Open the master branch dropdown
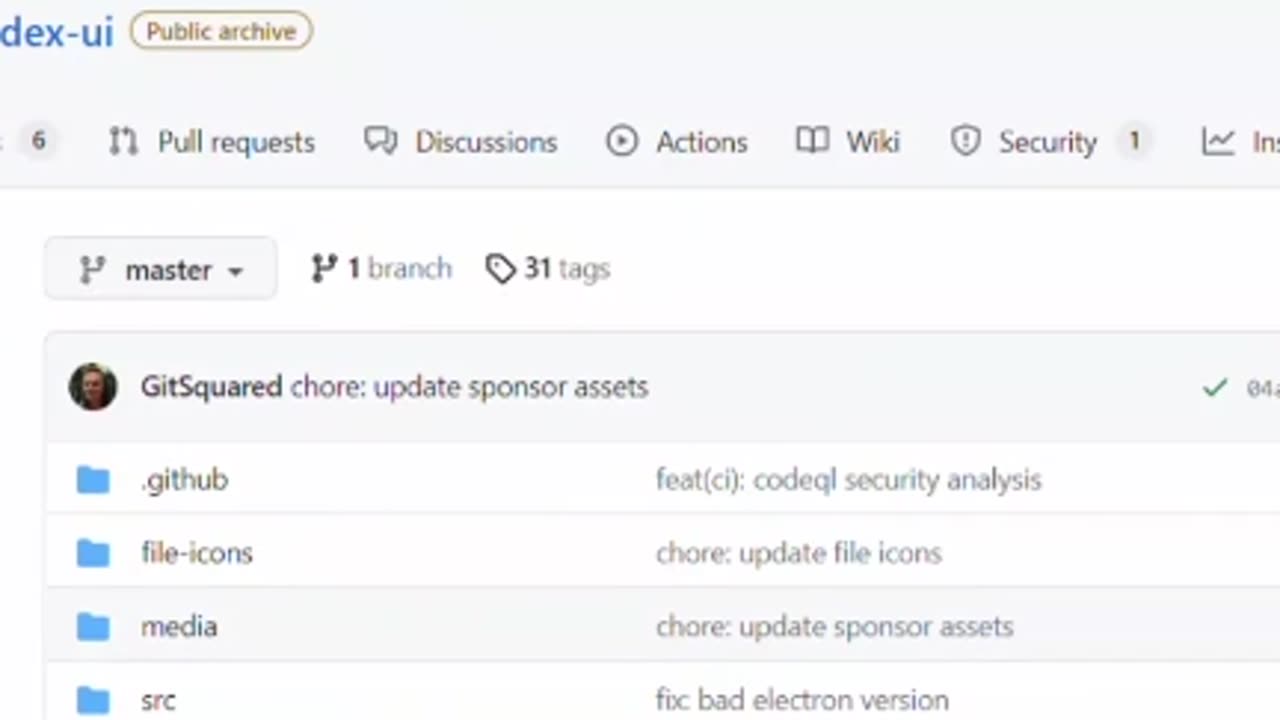1280x720 pixels. [160, 270]
